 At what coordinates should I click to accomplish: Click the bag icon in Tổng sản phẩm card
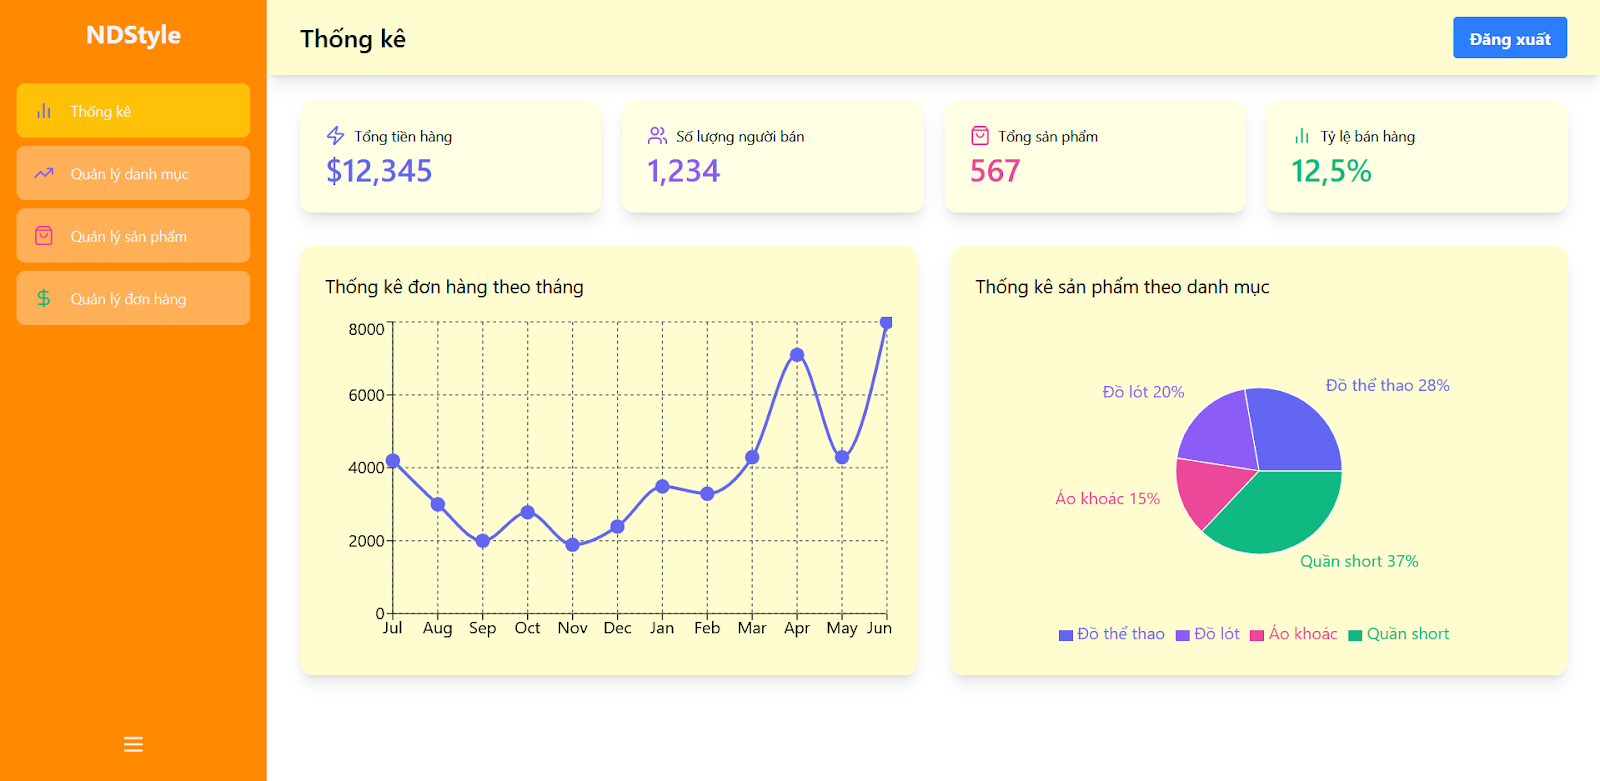pyautogui.click(x=980, y=136)
